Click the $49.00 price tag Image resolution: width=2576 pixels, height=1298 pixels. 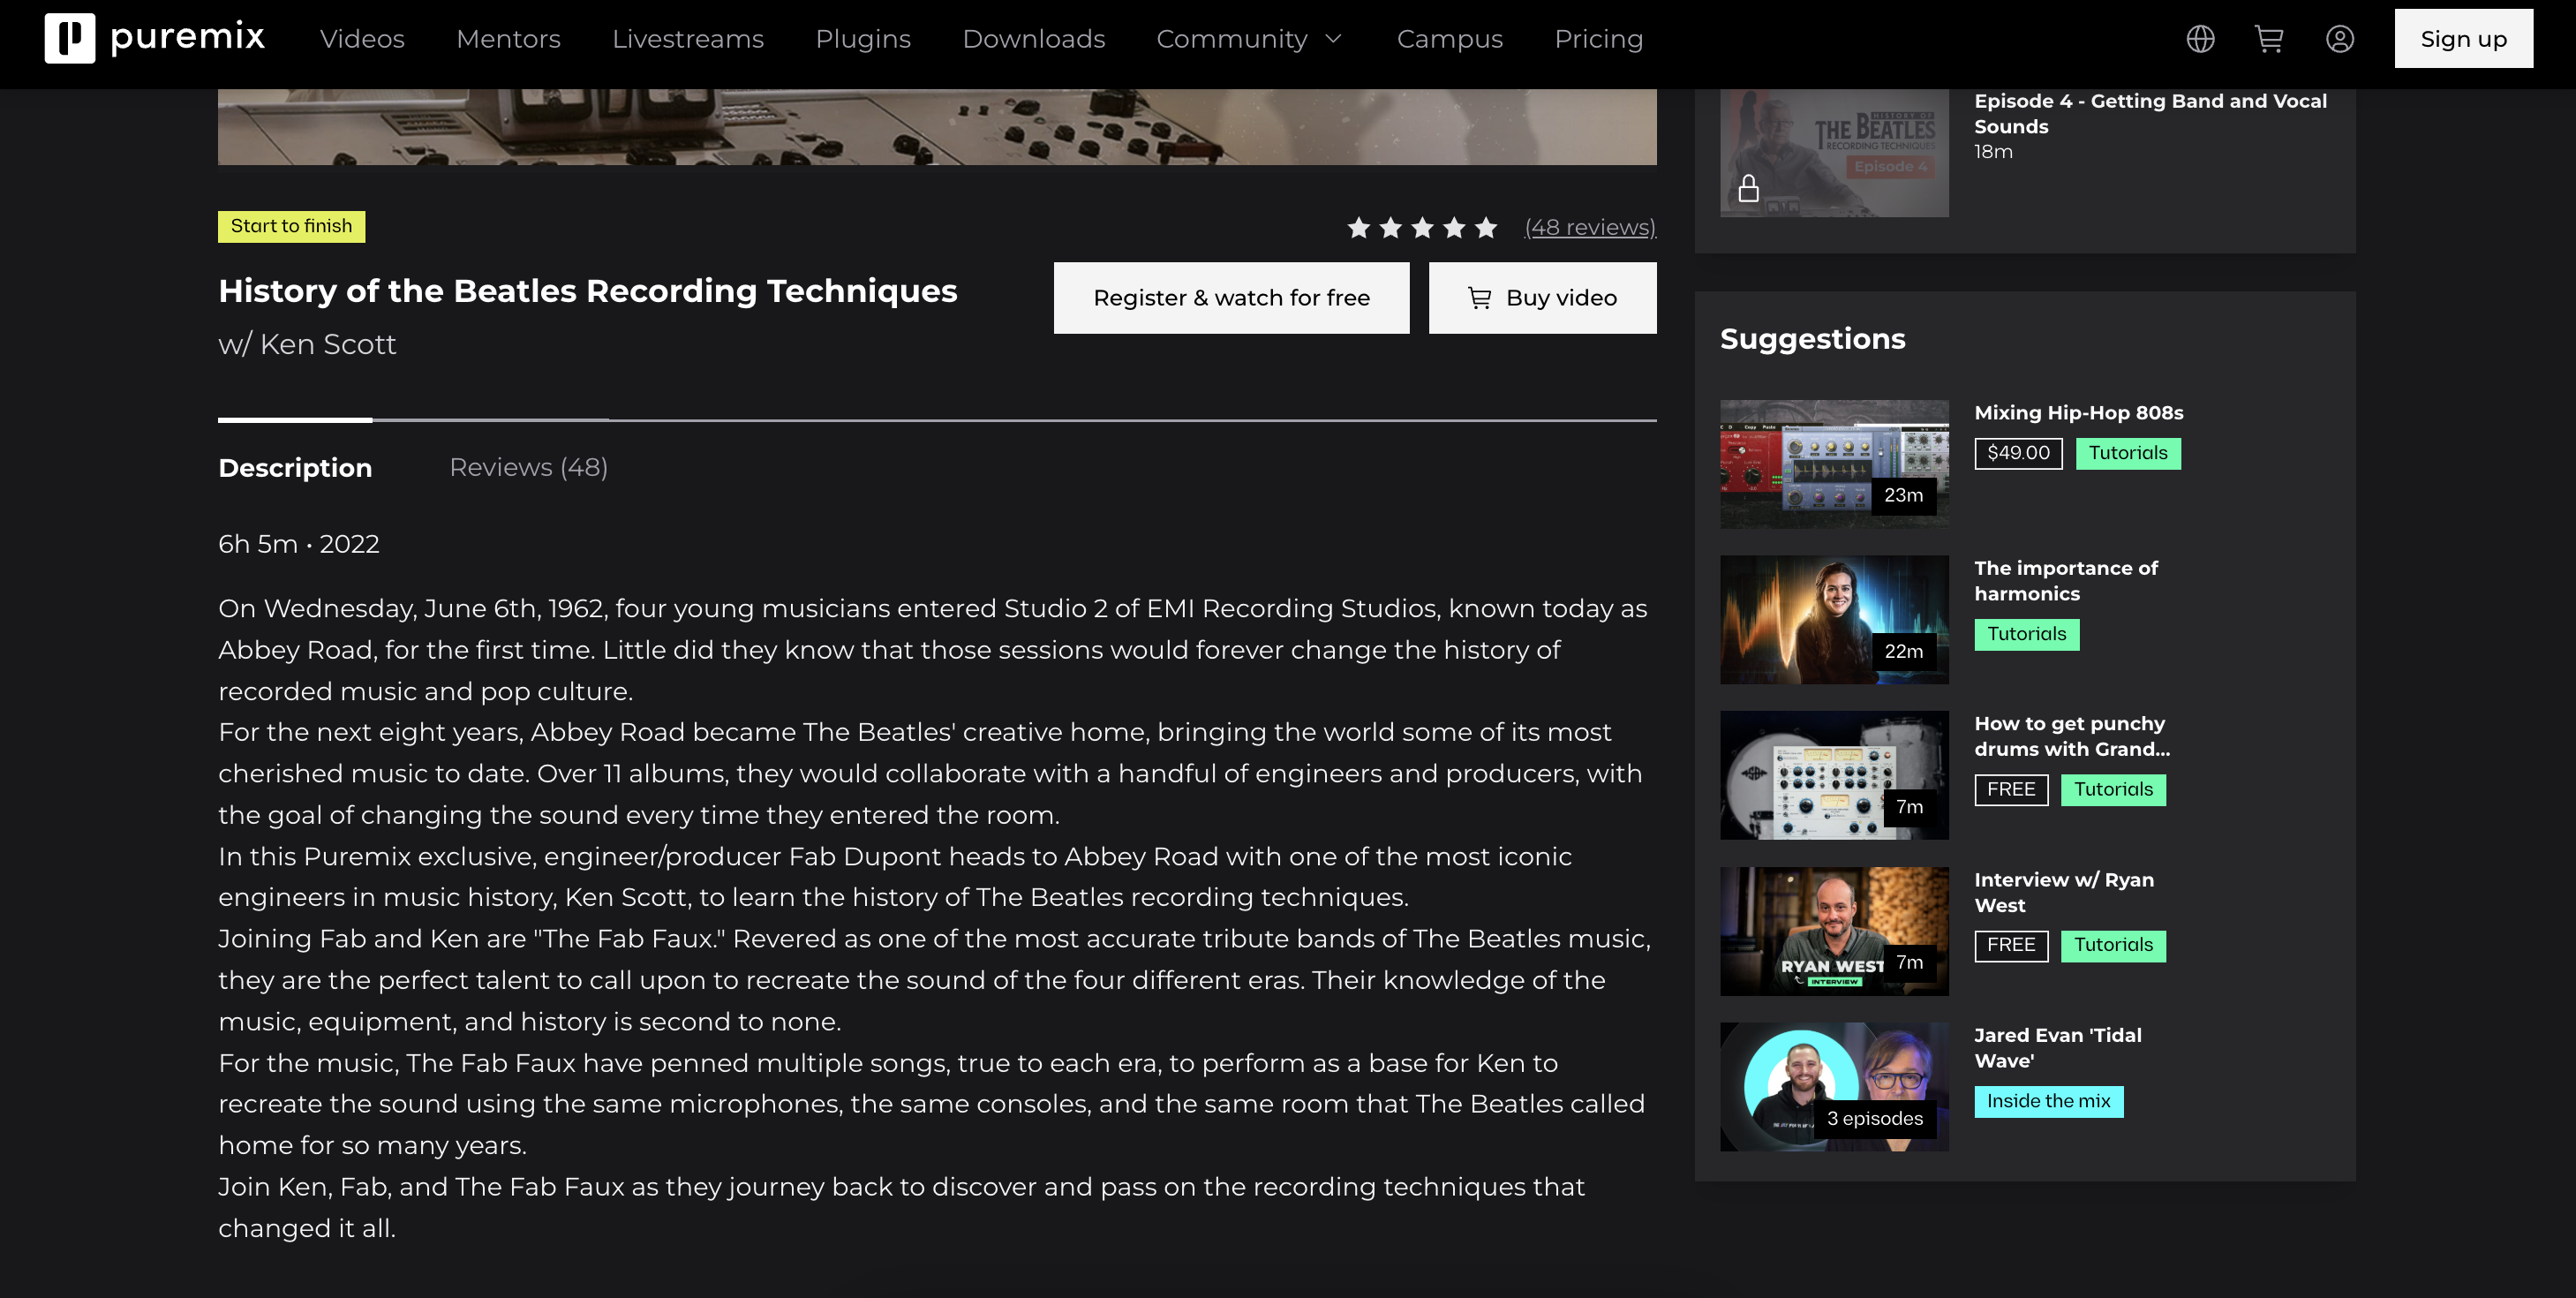pos(2018,453)
